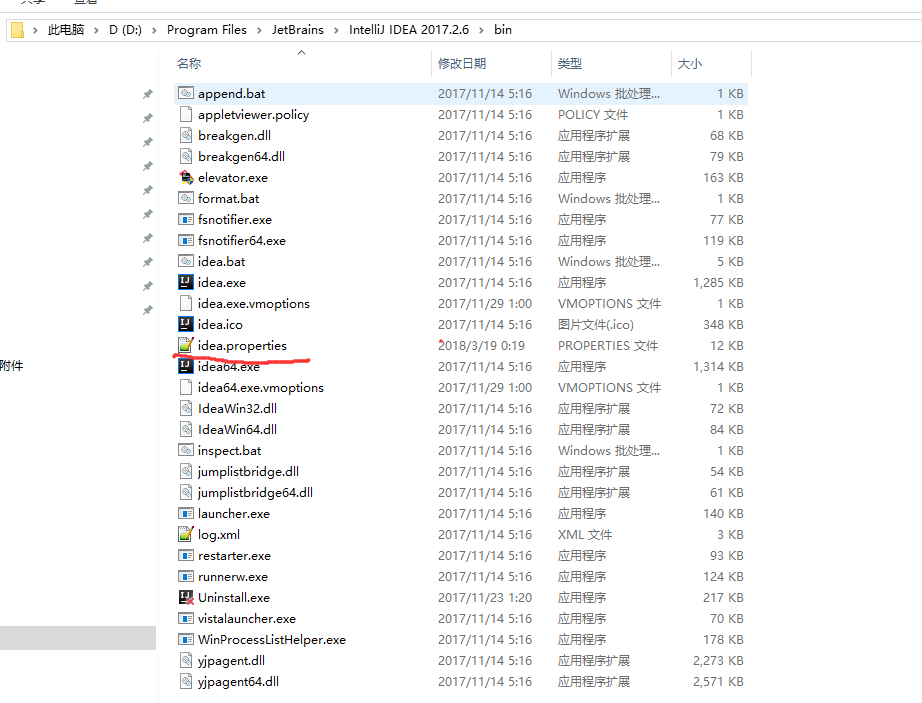Click the idea.bat file icon
922x703 pixels.
coord(186,261)
